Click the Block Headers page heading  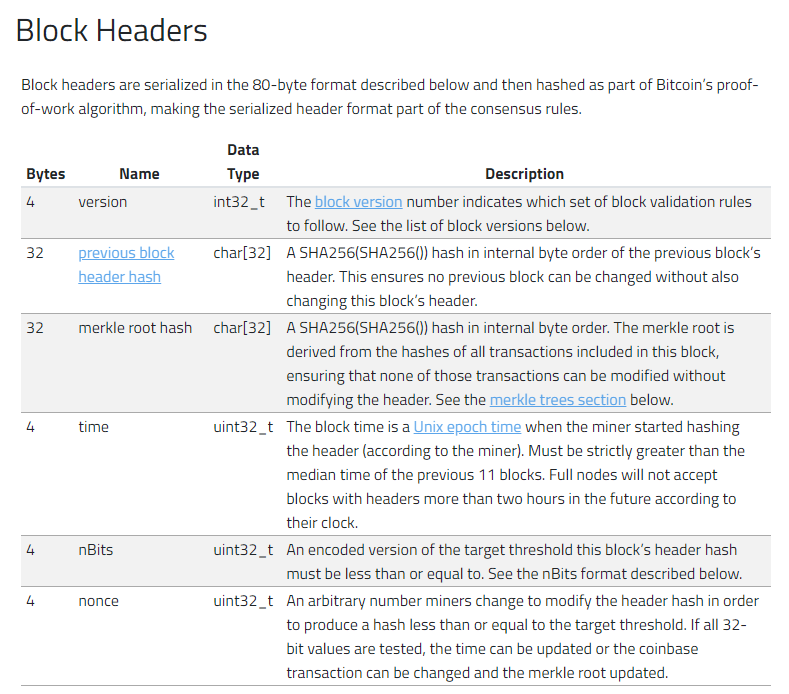[112, 31]
